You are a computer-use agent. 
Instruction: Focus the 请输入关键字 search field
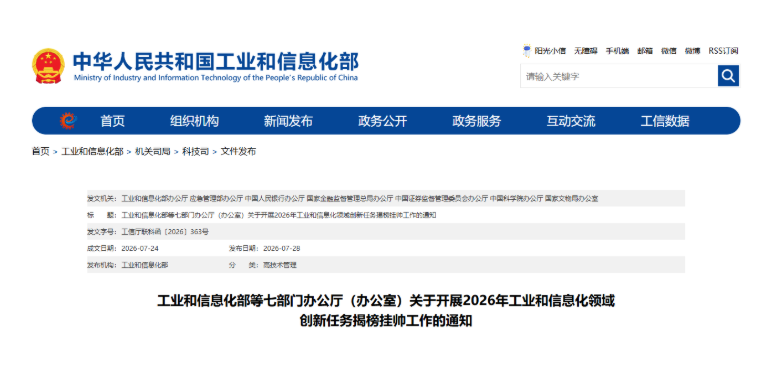tap(619, 76)
